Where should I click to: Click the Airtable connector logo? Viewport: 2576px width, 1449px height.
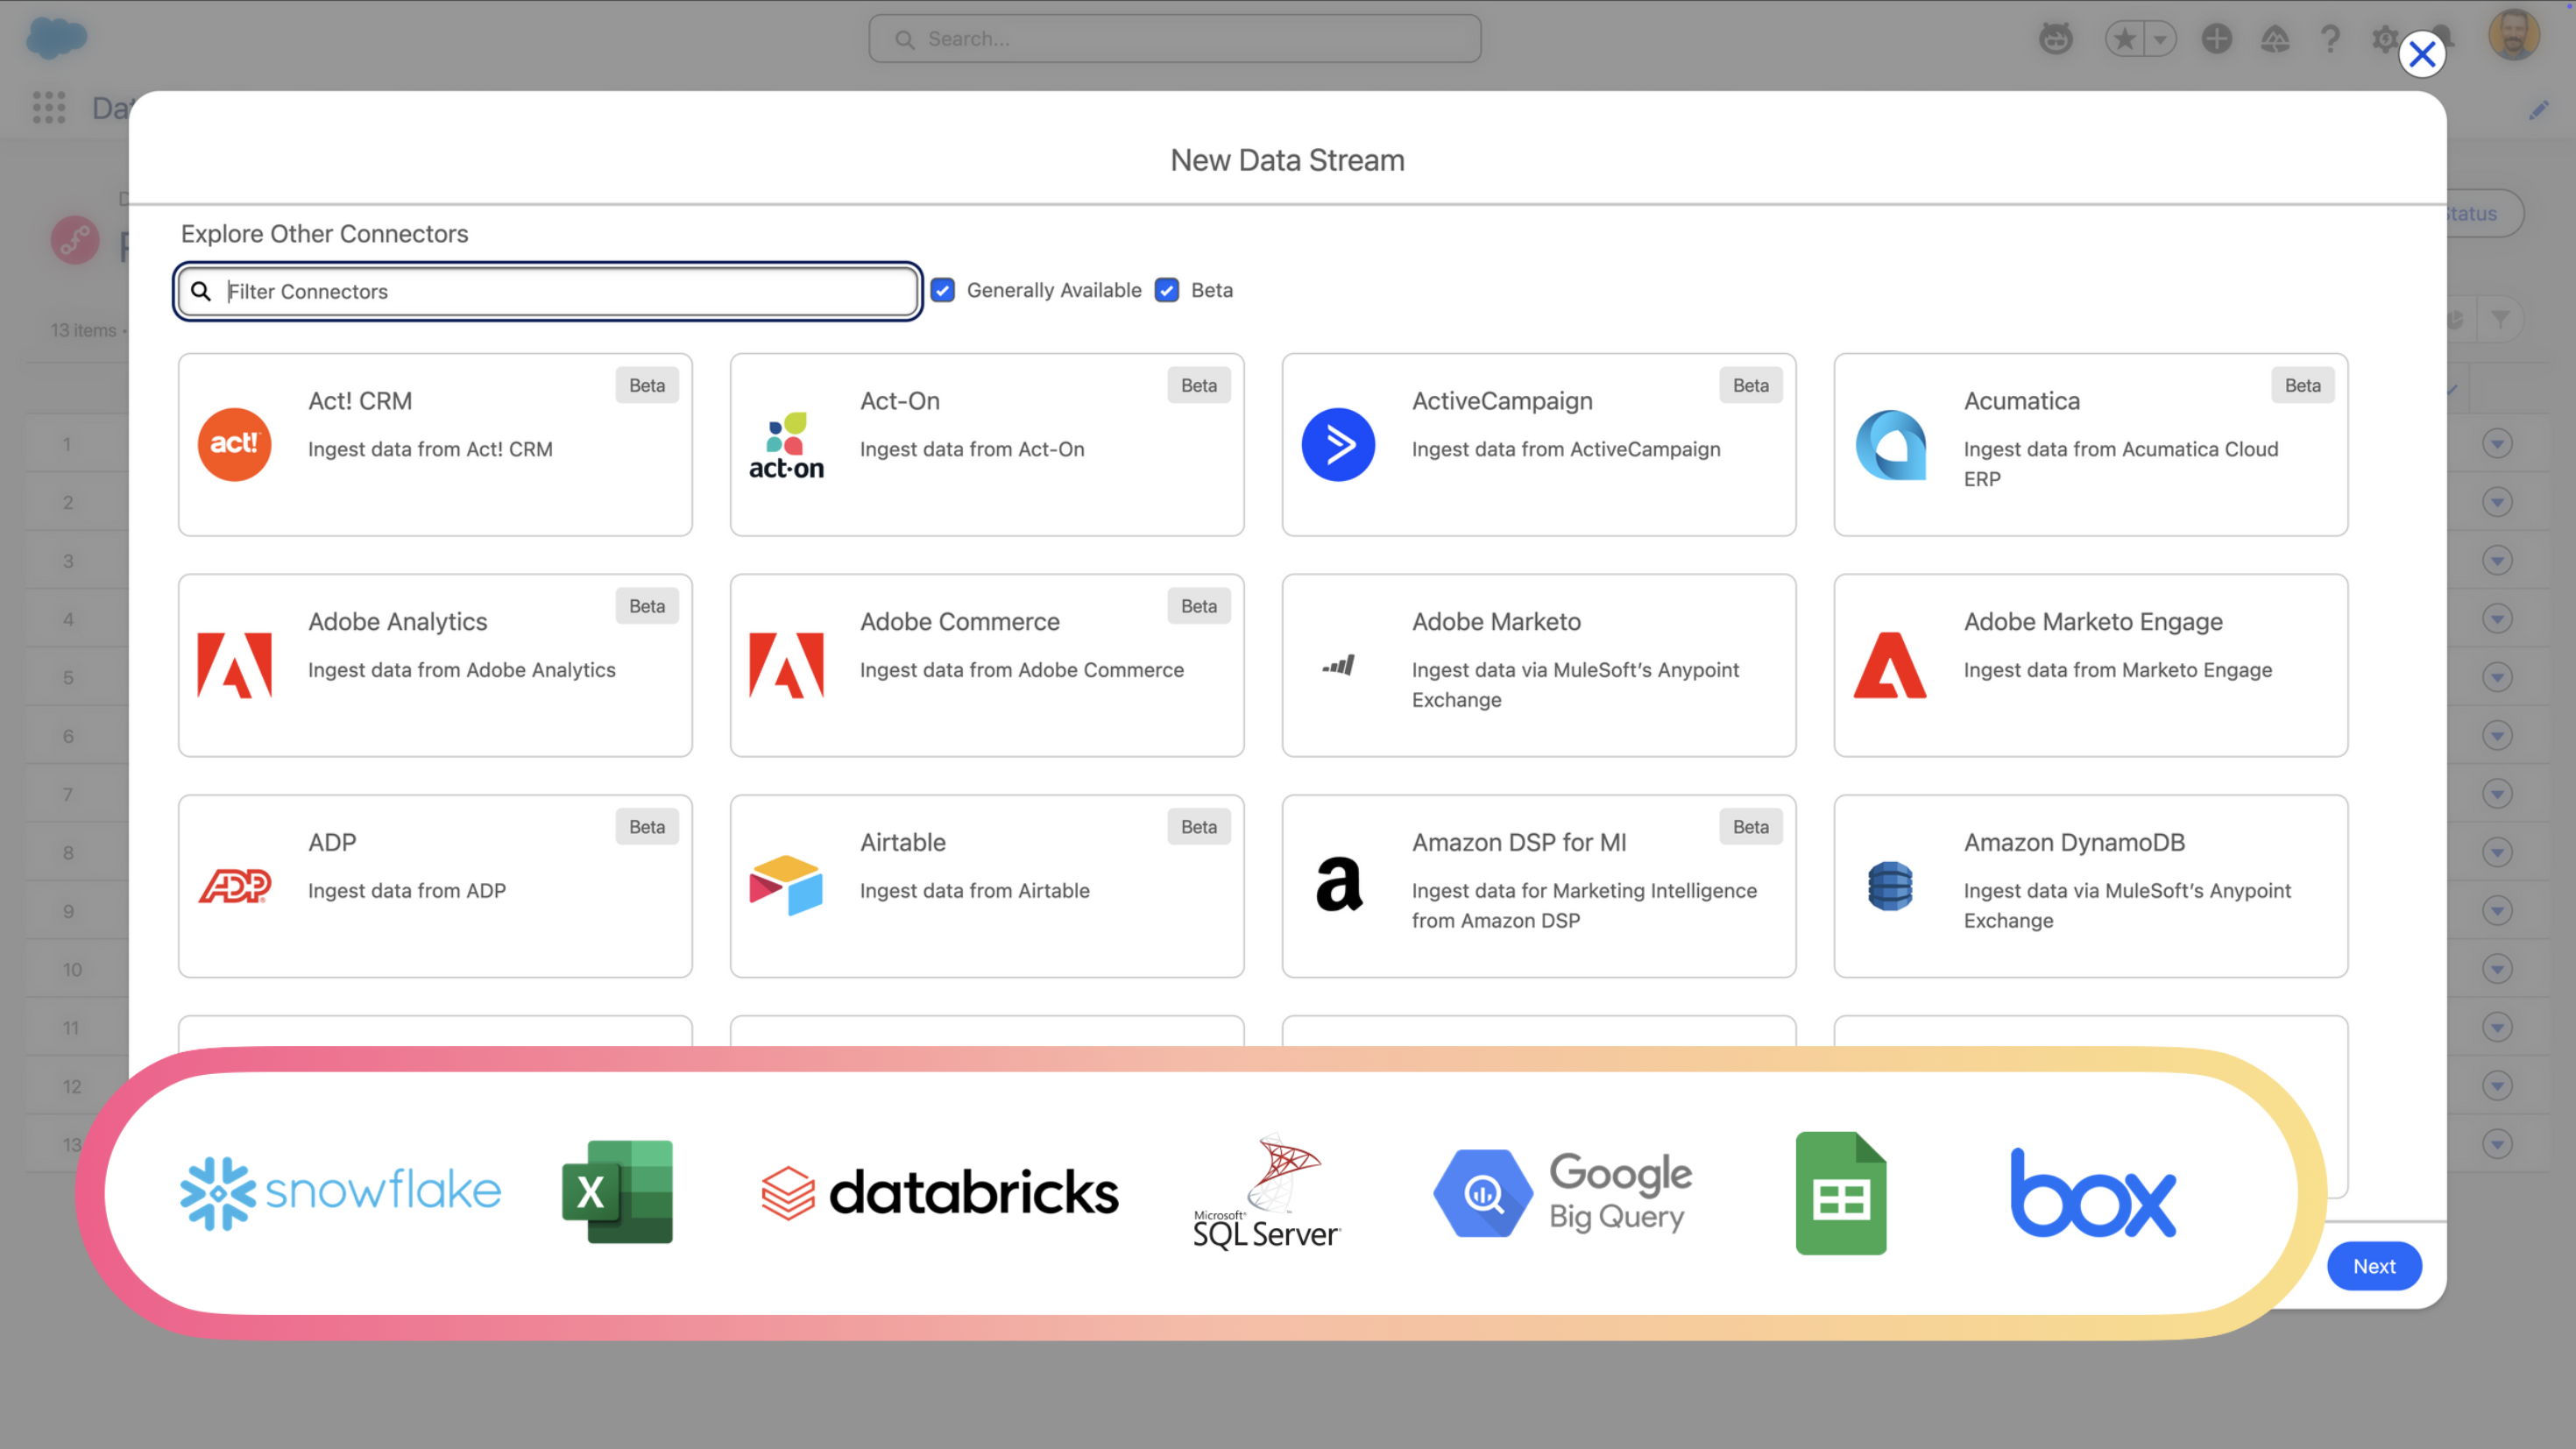(x=786, y=886)
